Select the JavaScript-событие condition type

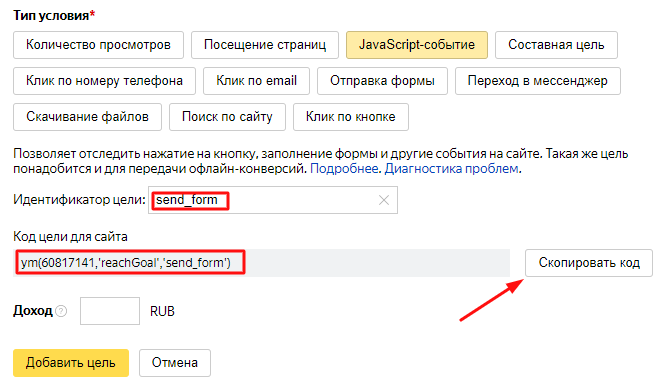point(417,45)
